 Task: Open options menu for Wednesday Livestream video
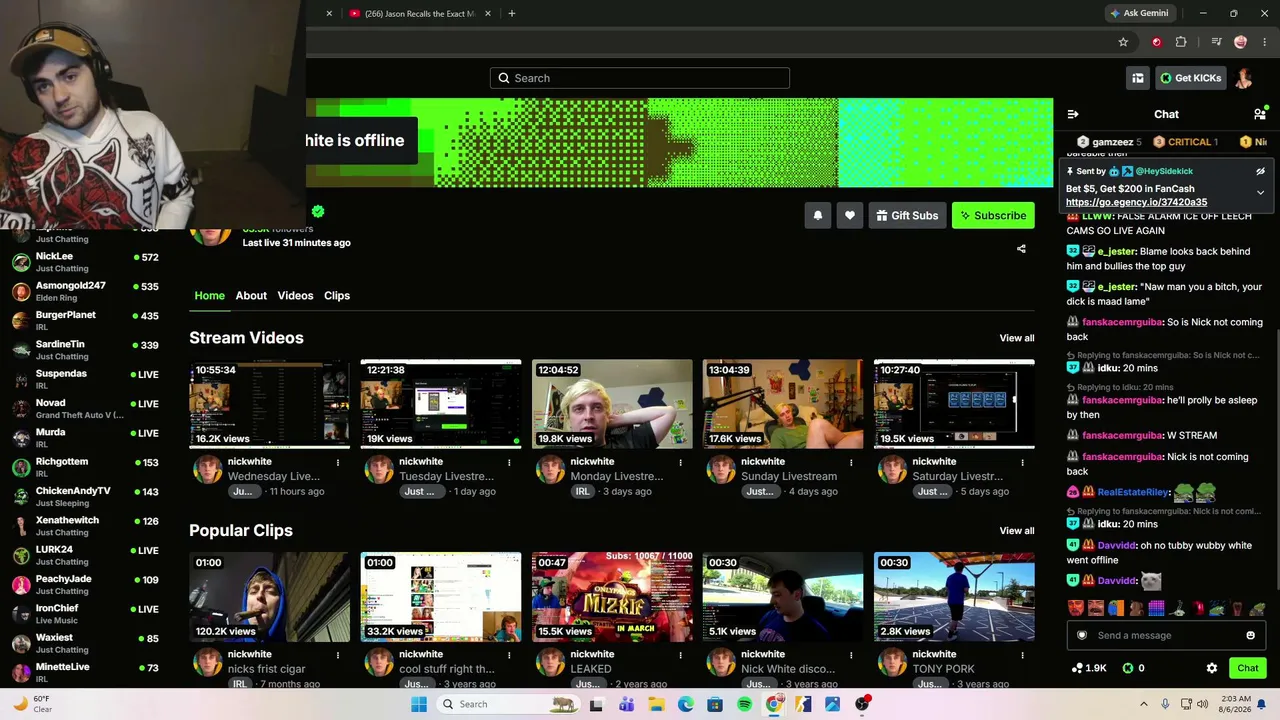(338, 462)
